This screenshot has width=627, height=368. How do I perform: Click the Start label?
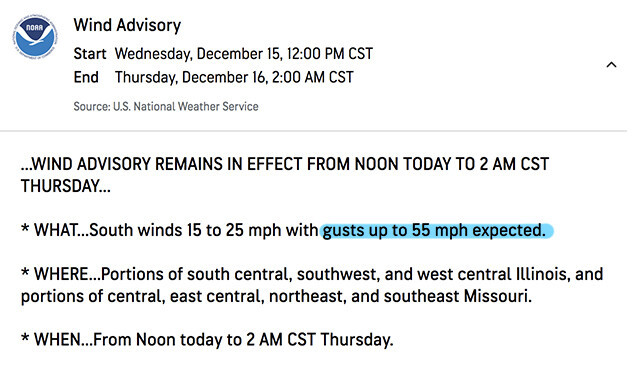pos(90,54)
